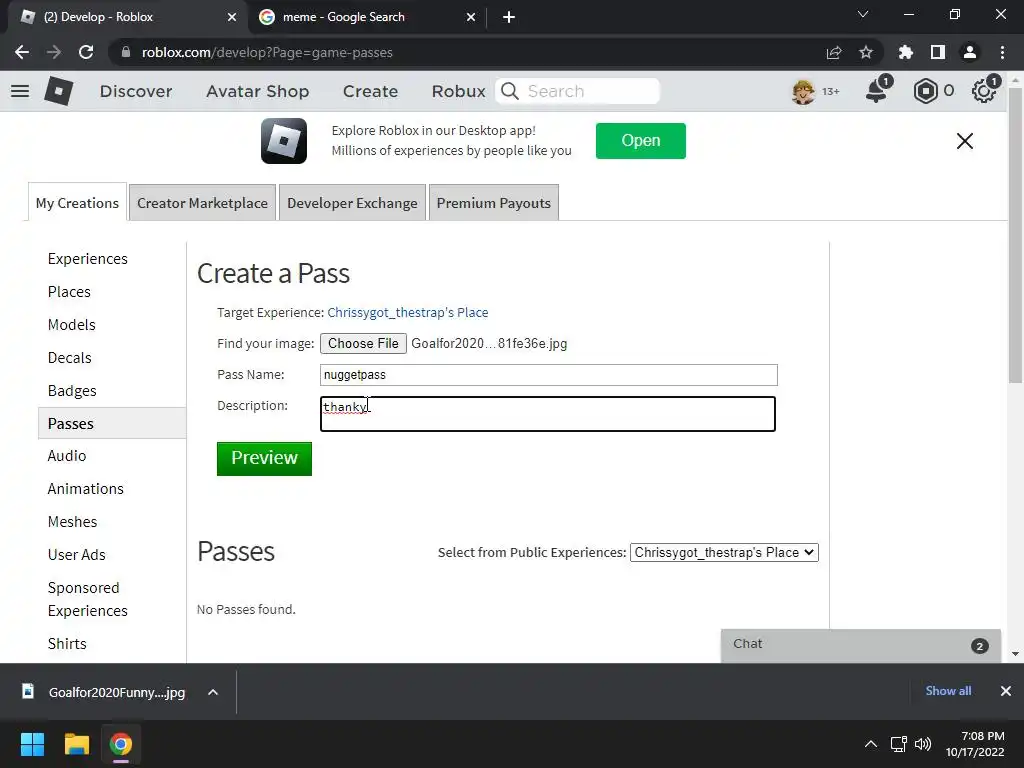
Task: Expand options for downloaded Goalfor2020Funny file
Action: point(213,692)
